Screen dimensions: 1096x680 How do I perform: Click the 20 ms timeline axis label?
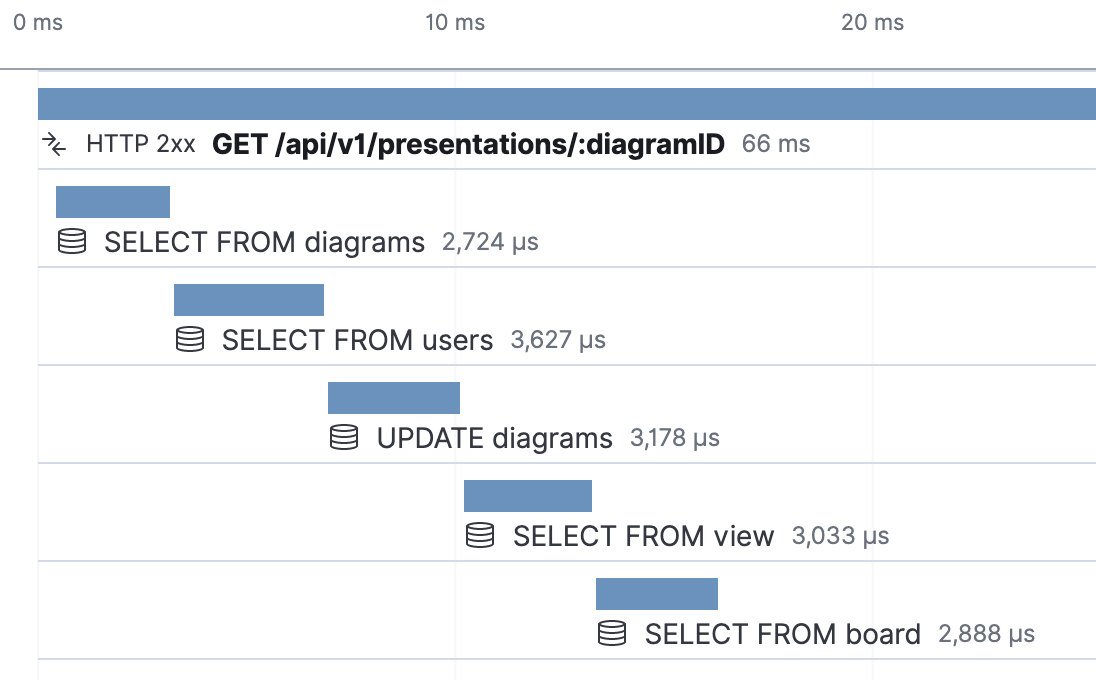(x=872, y=22)
